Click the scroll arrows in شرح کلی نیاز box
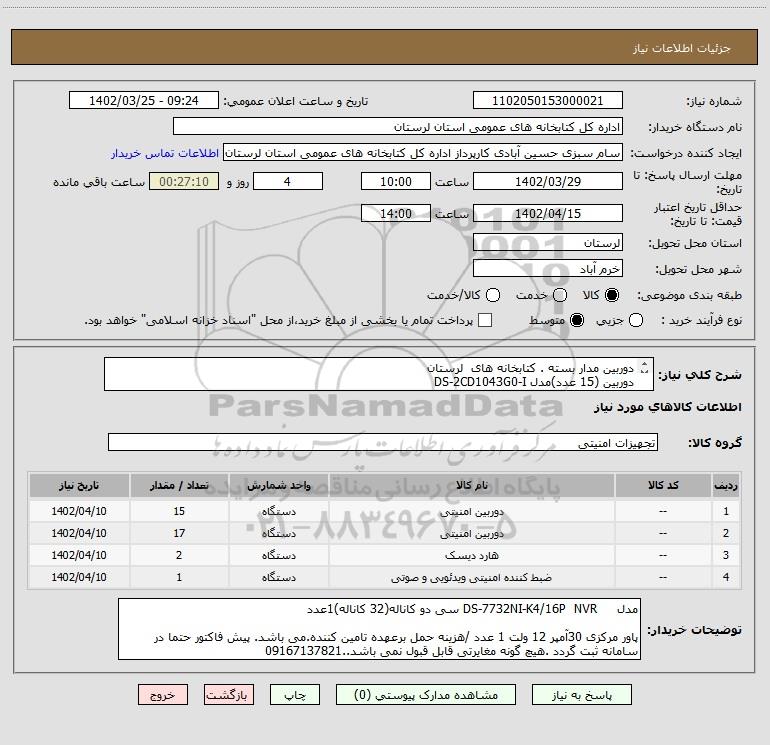 point(645,368)
